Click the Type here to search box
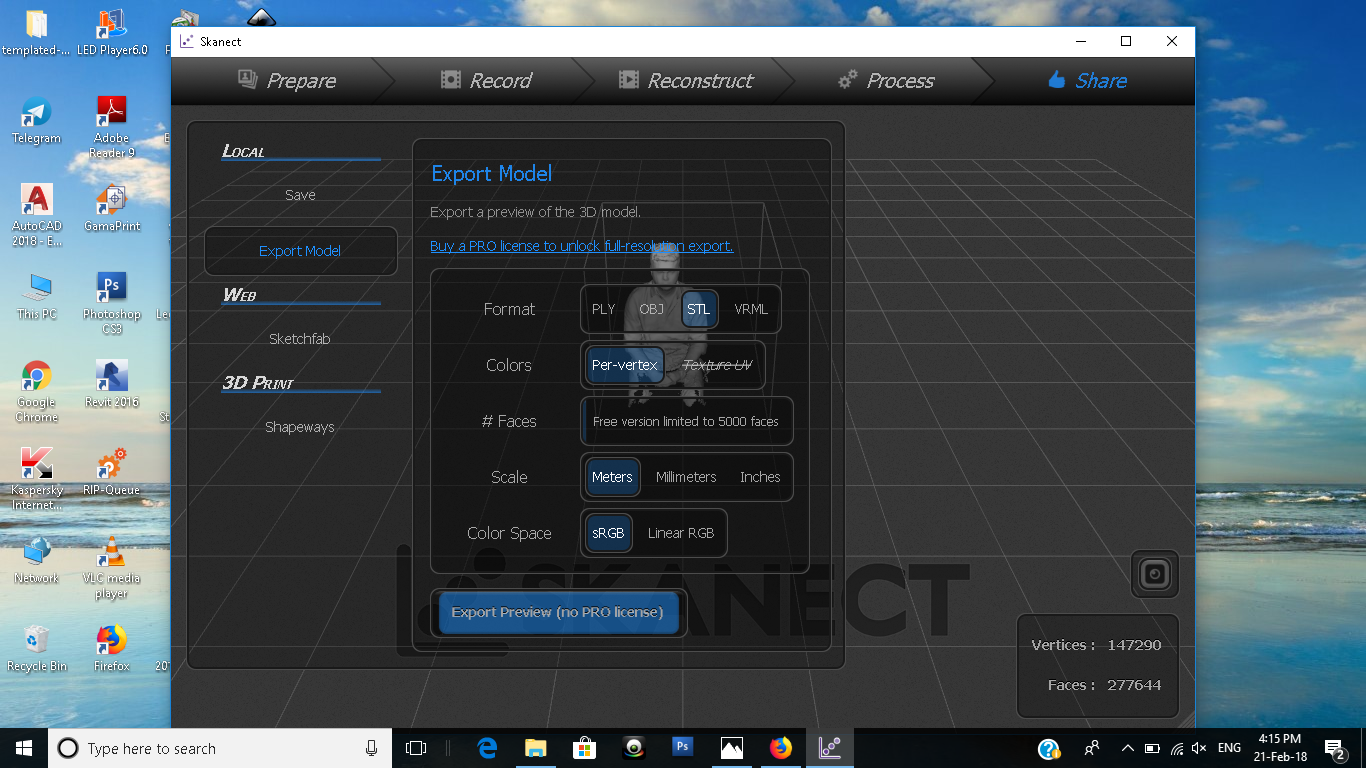The width and height of the screenshot is (1366, 768). coord(219,748)
